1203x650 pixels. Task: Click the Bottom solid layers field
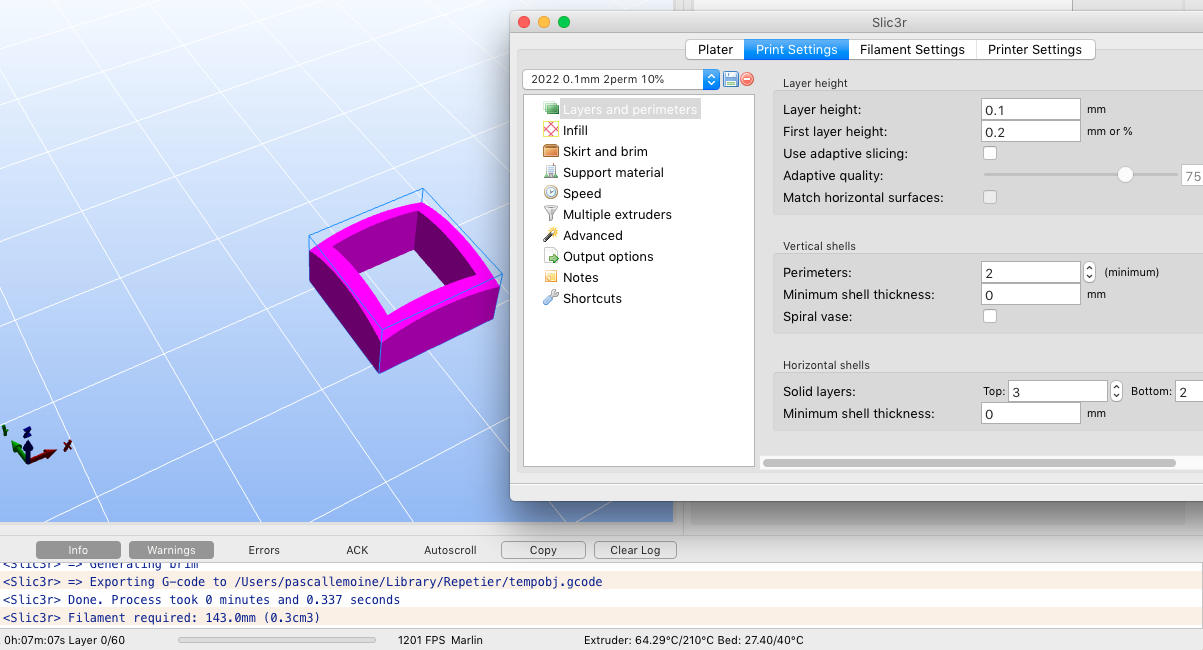coord(1188,391)
